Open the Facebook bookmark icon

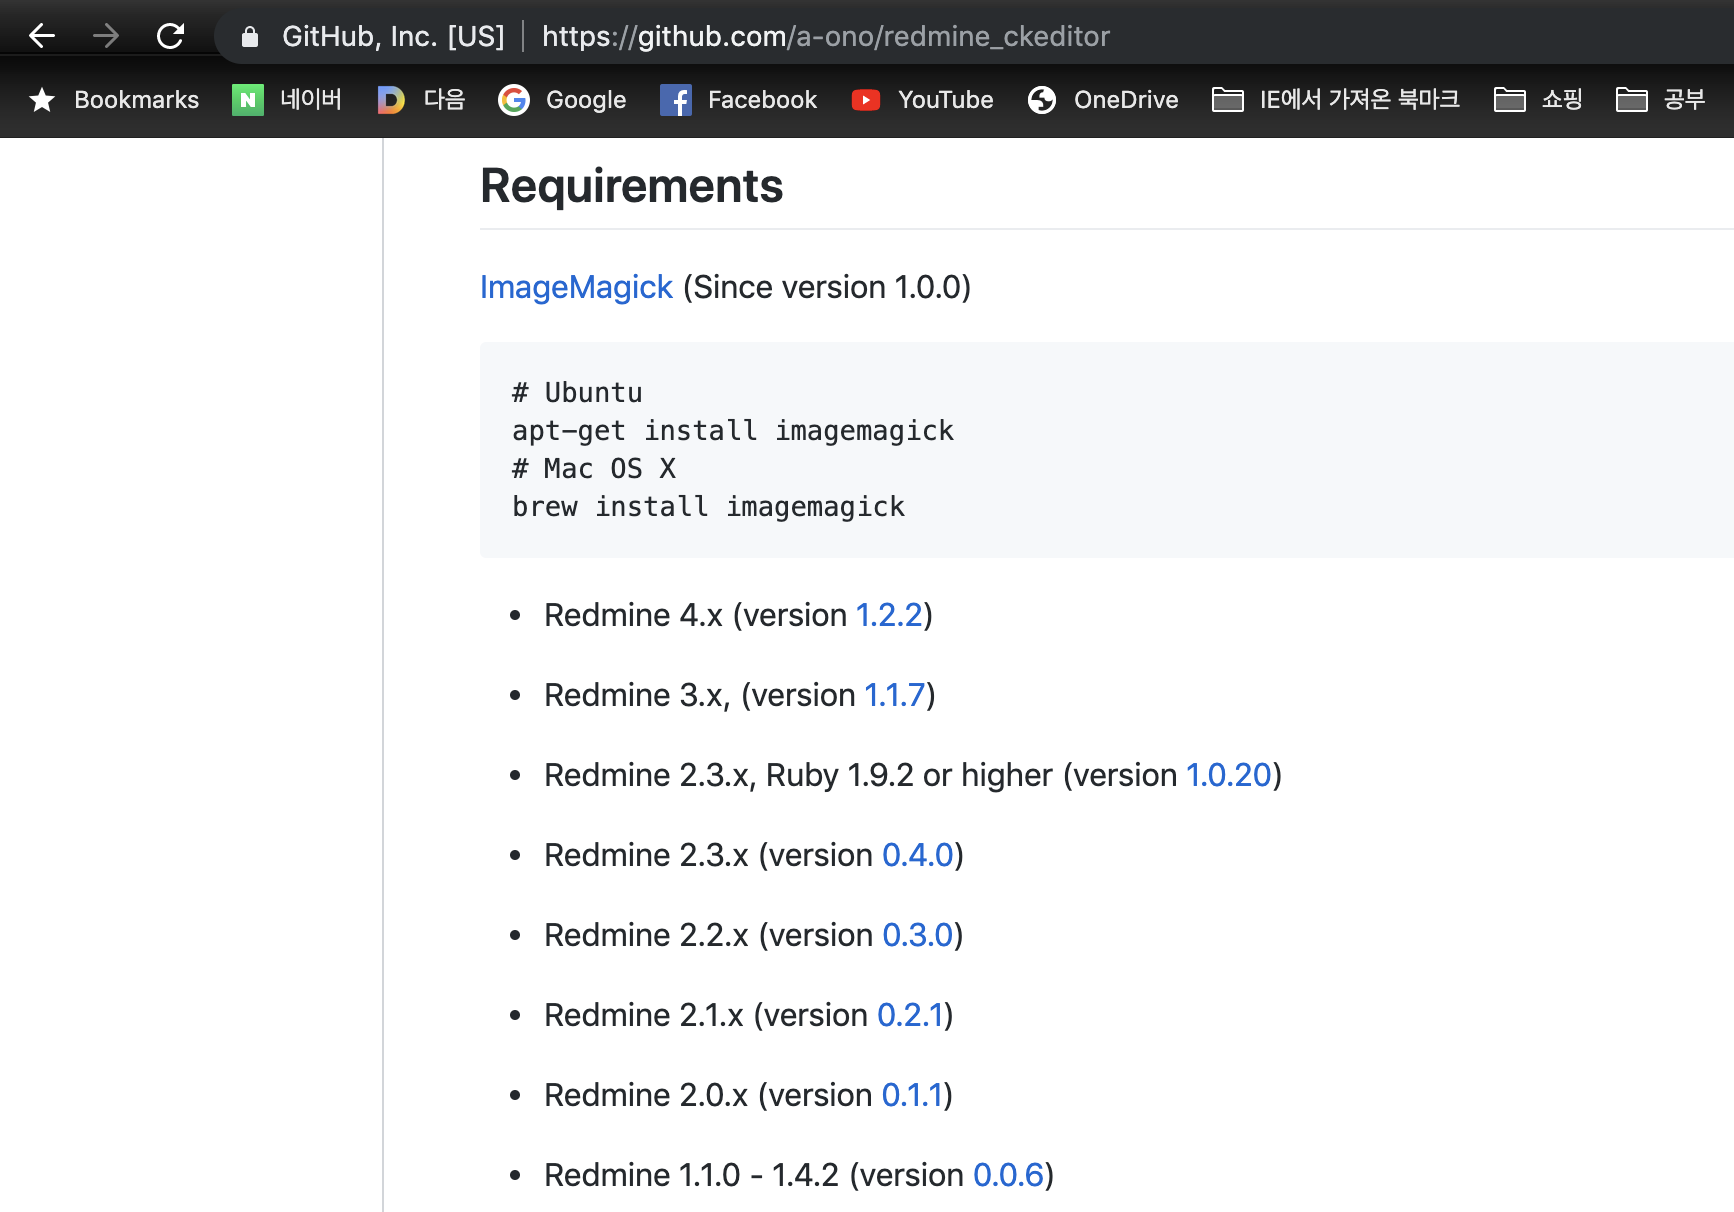tap(676, 100)
